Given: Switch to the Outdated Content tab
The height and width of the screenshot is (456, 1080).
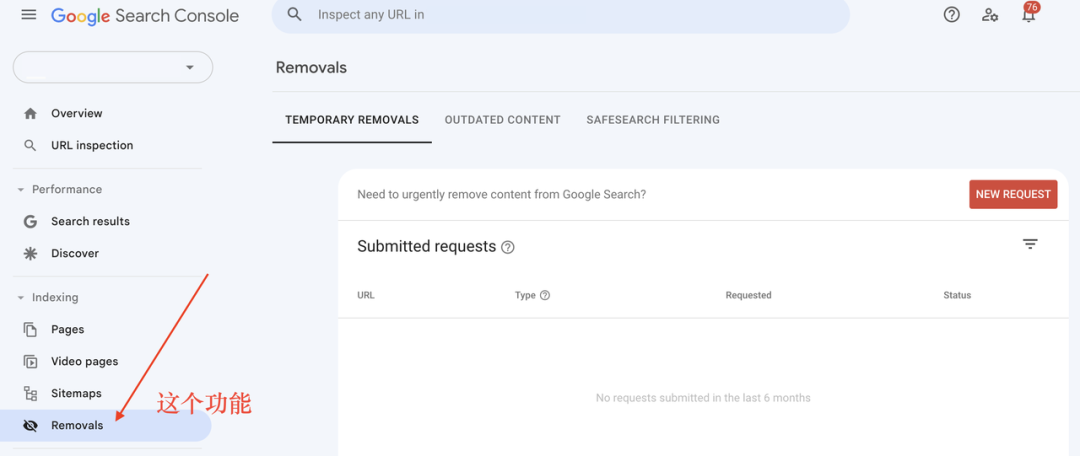Looking at the screenshot, I should pos(502,120).
